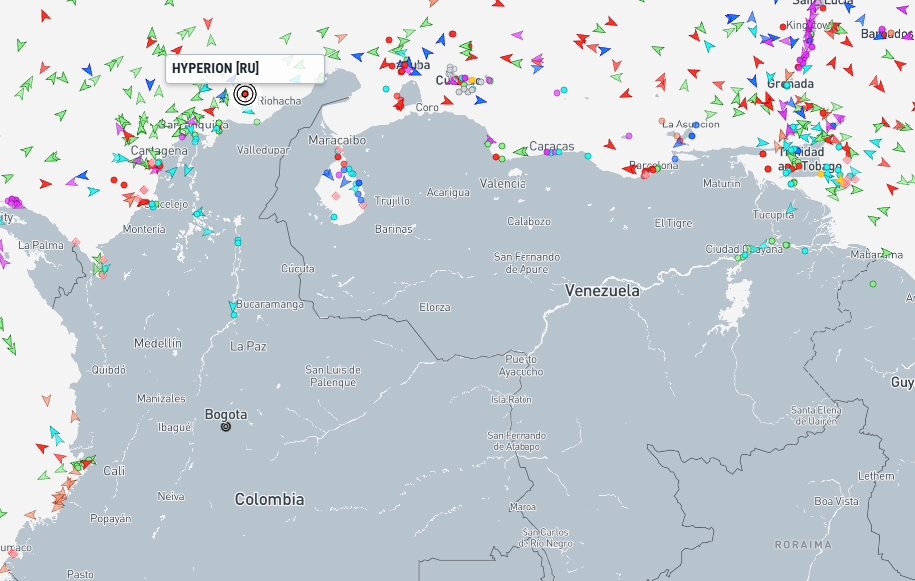Select the cyan dots on river east of Montería
Screen dimensions: 915x581
(238, 241)
